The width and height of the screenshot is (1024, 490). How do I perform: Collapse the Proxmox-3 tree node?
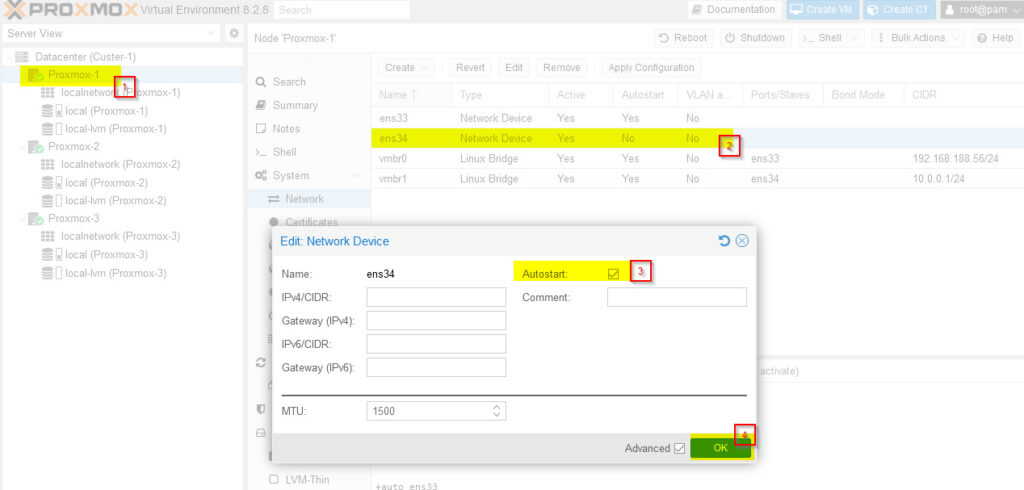[x=22, y=219]
